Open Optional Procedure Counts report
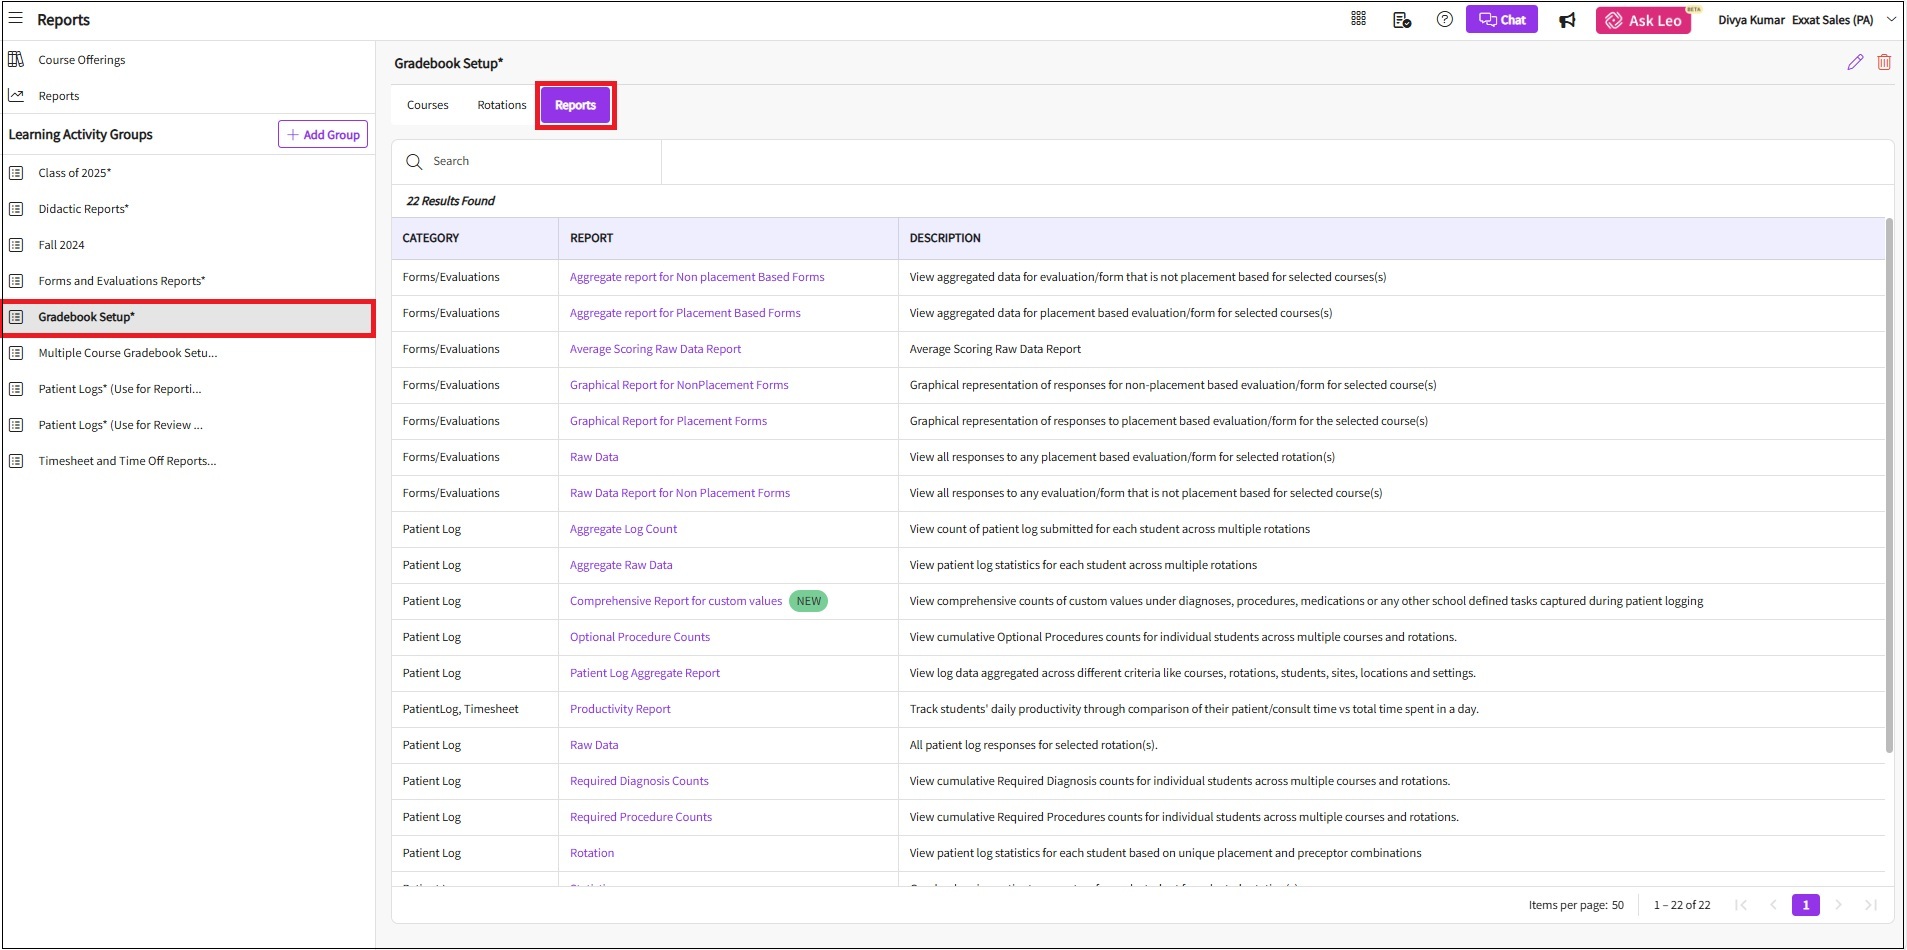Image resolution: width=1907 pixels, height=950 pixels. pos(640,637)
